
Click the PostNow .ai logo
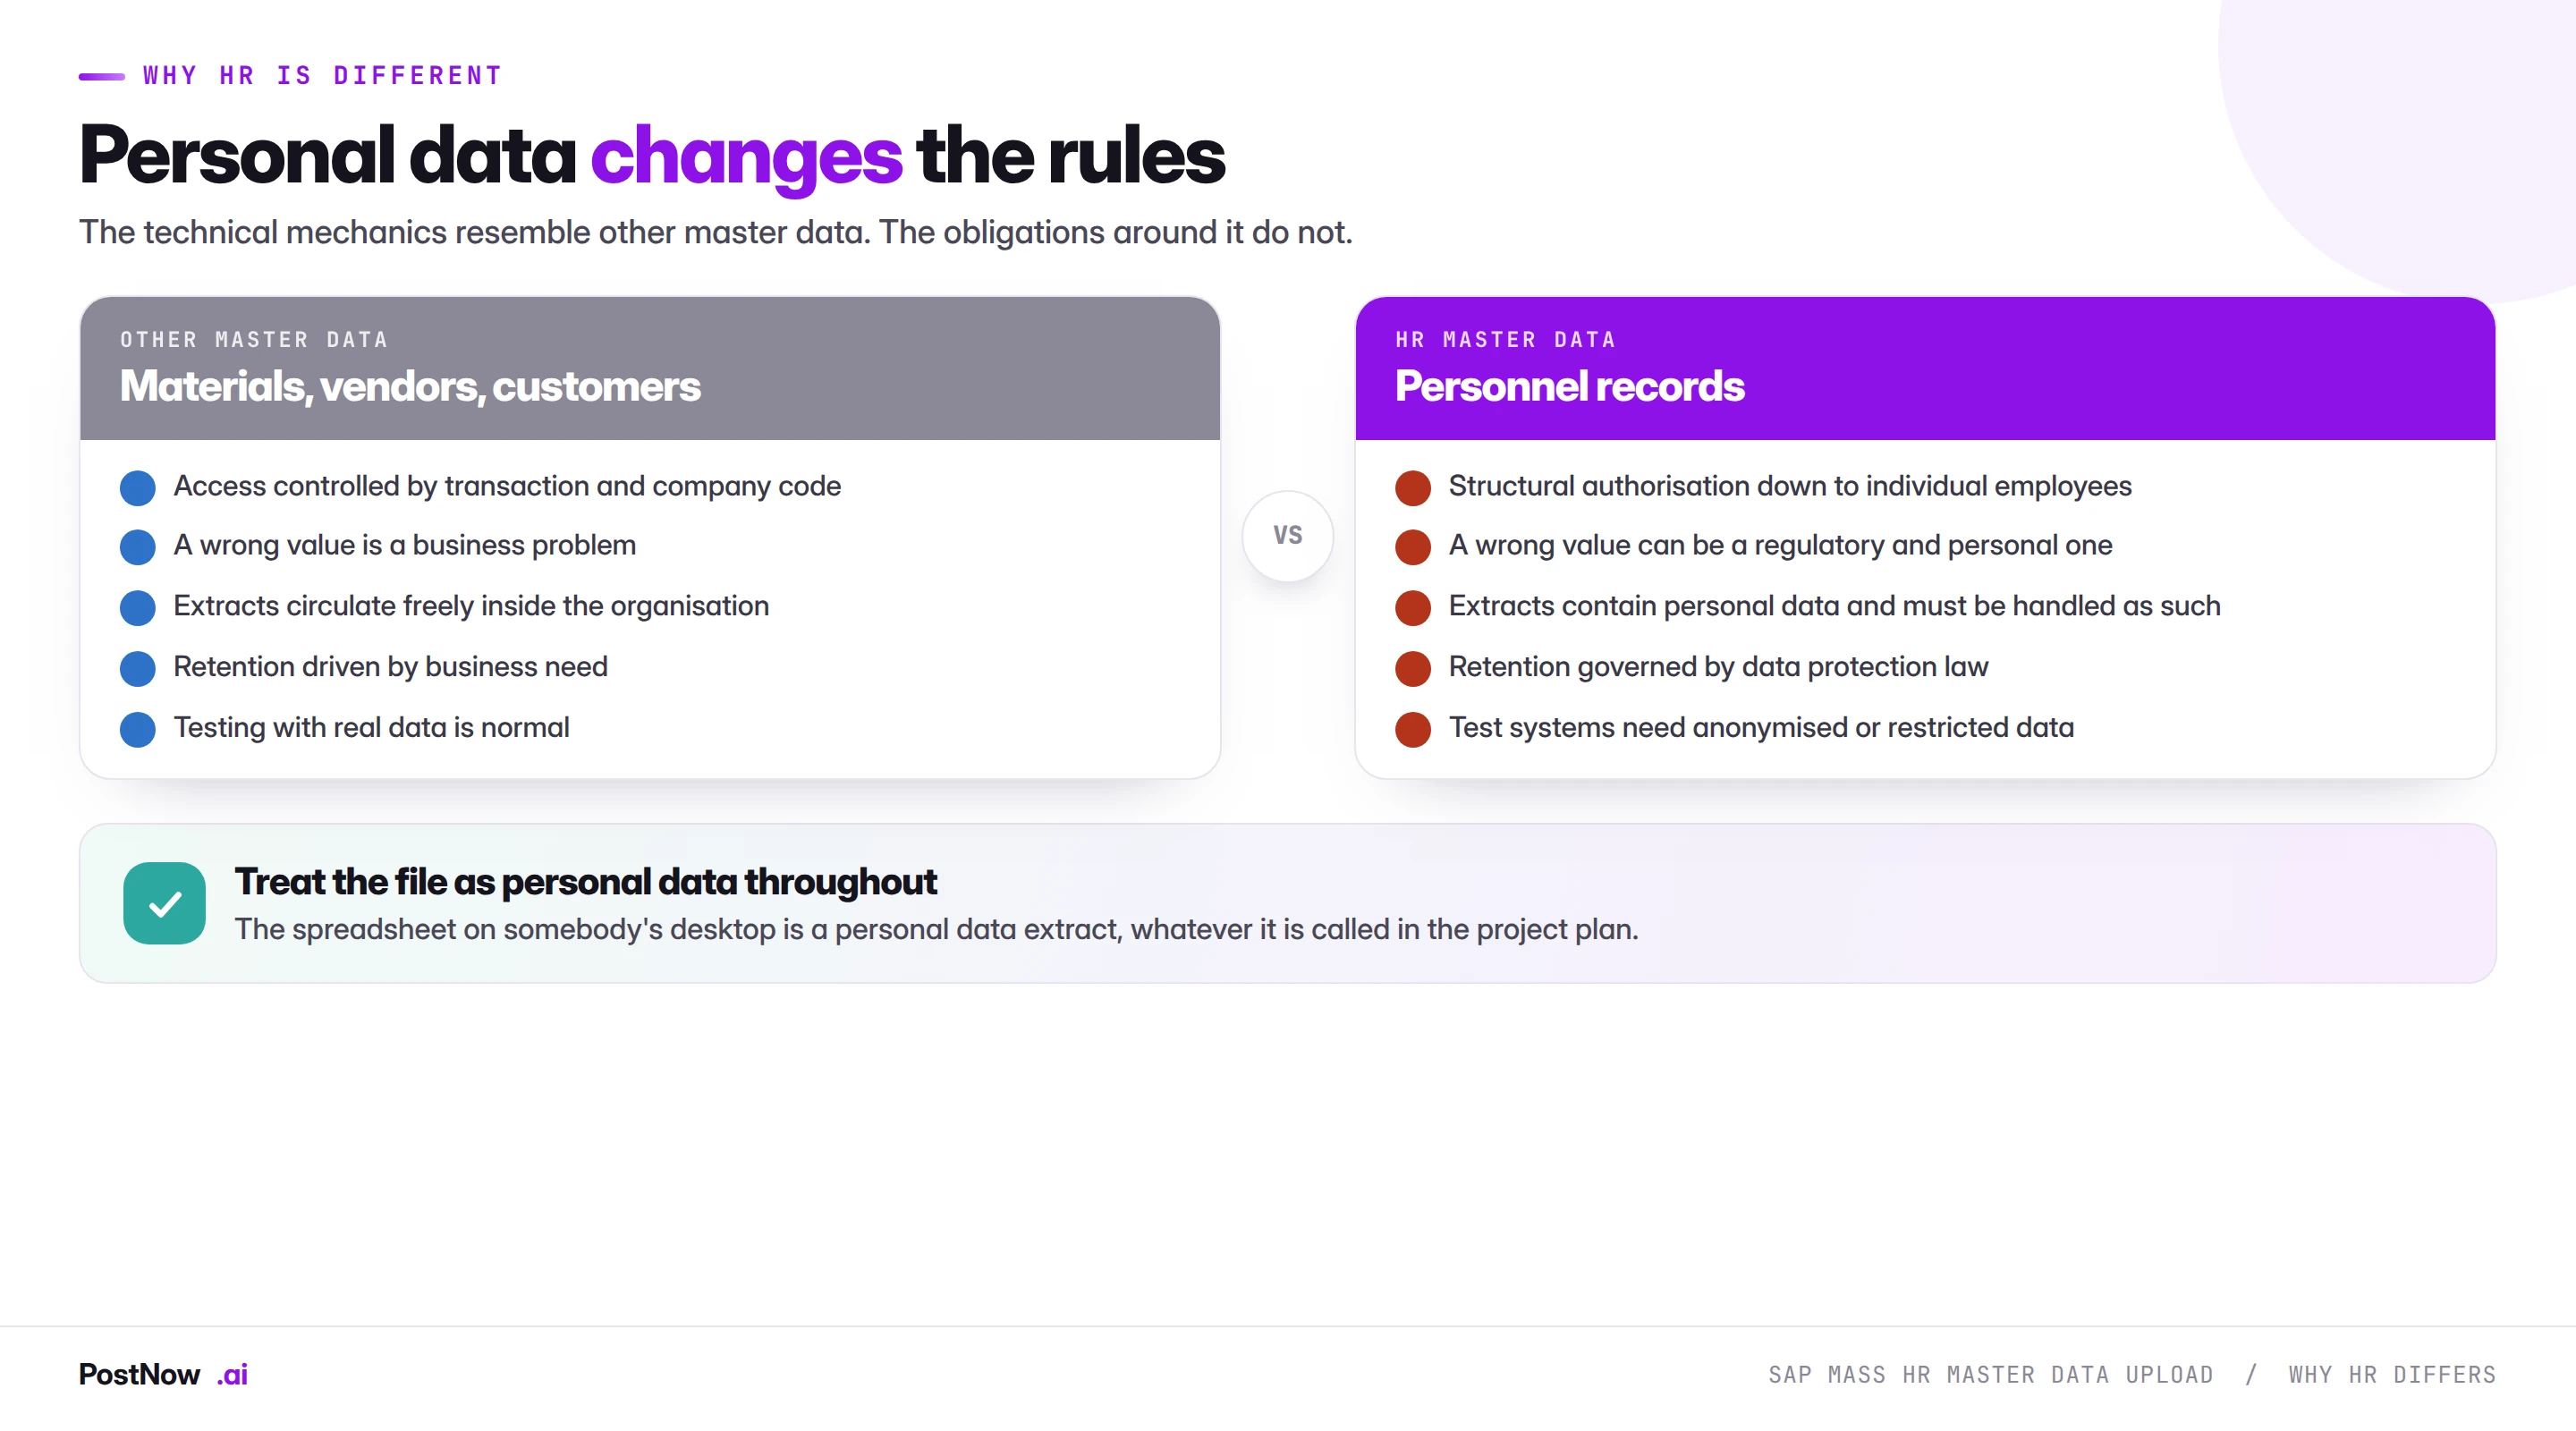163,1374
